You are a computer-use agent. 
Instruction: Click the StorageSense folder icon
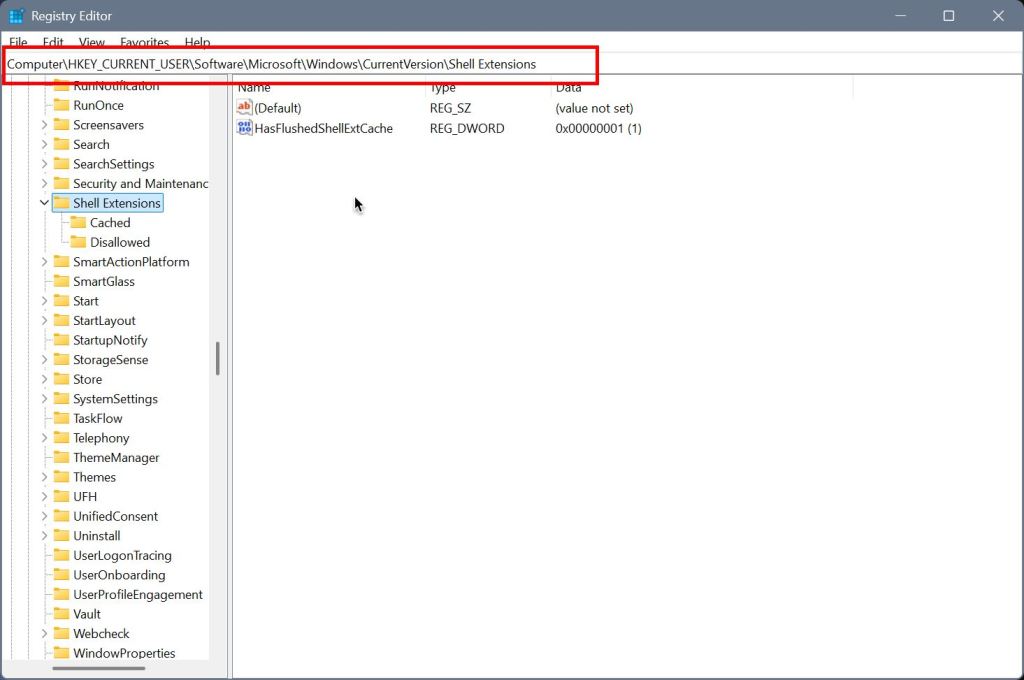click(x=61, y=360)
